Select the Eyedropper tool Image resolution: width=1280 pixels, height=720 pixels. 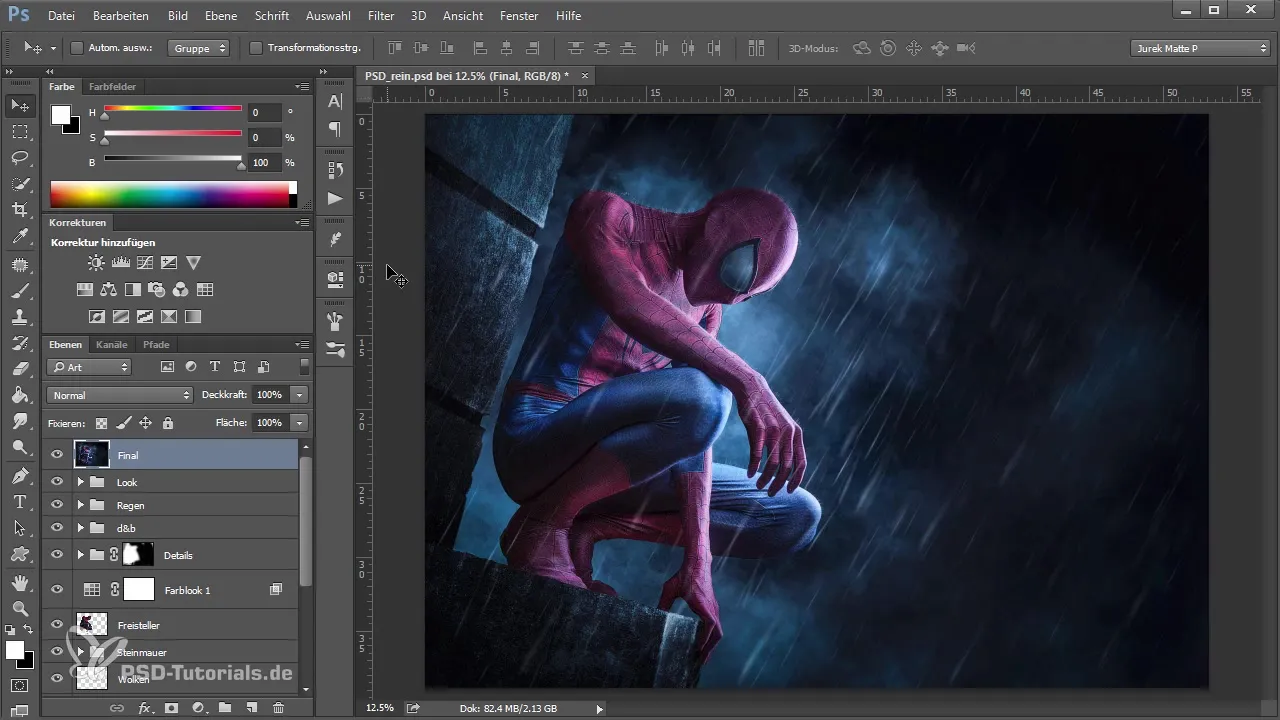pos(20,237)
